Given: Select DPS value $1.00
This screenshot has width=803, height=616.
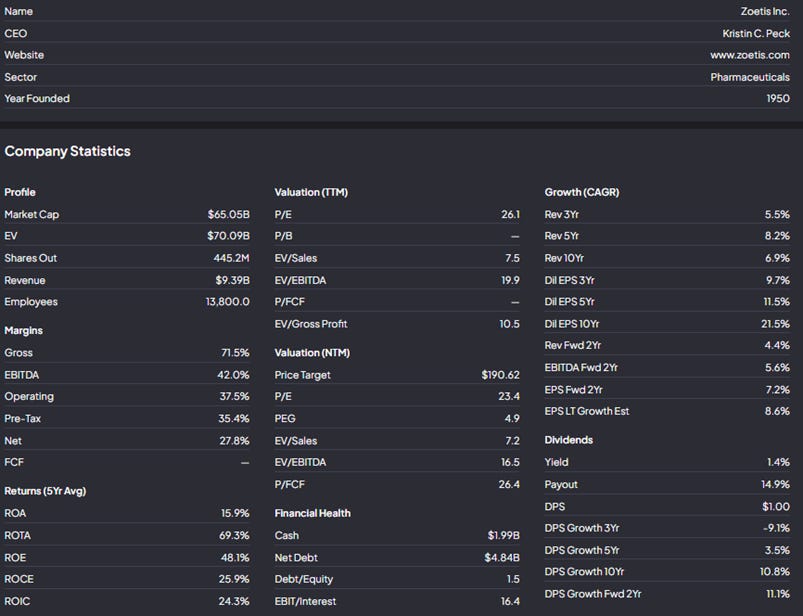Looking at the screenshot, I should click(776, 506).
